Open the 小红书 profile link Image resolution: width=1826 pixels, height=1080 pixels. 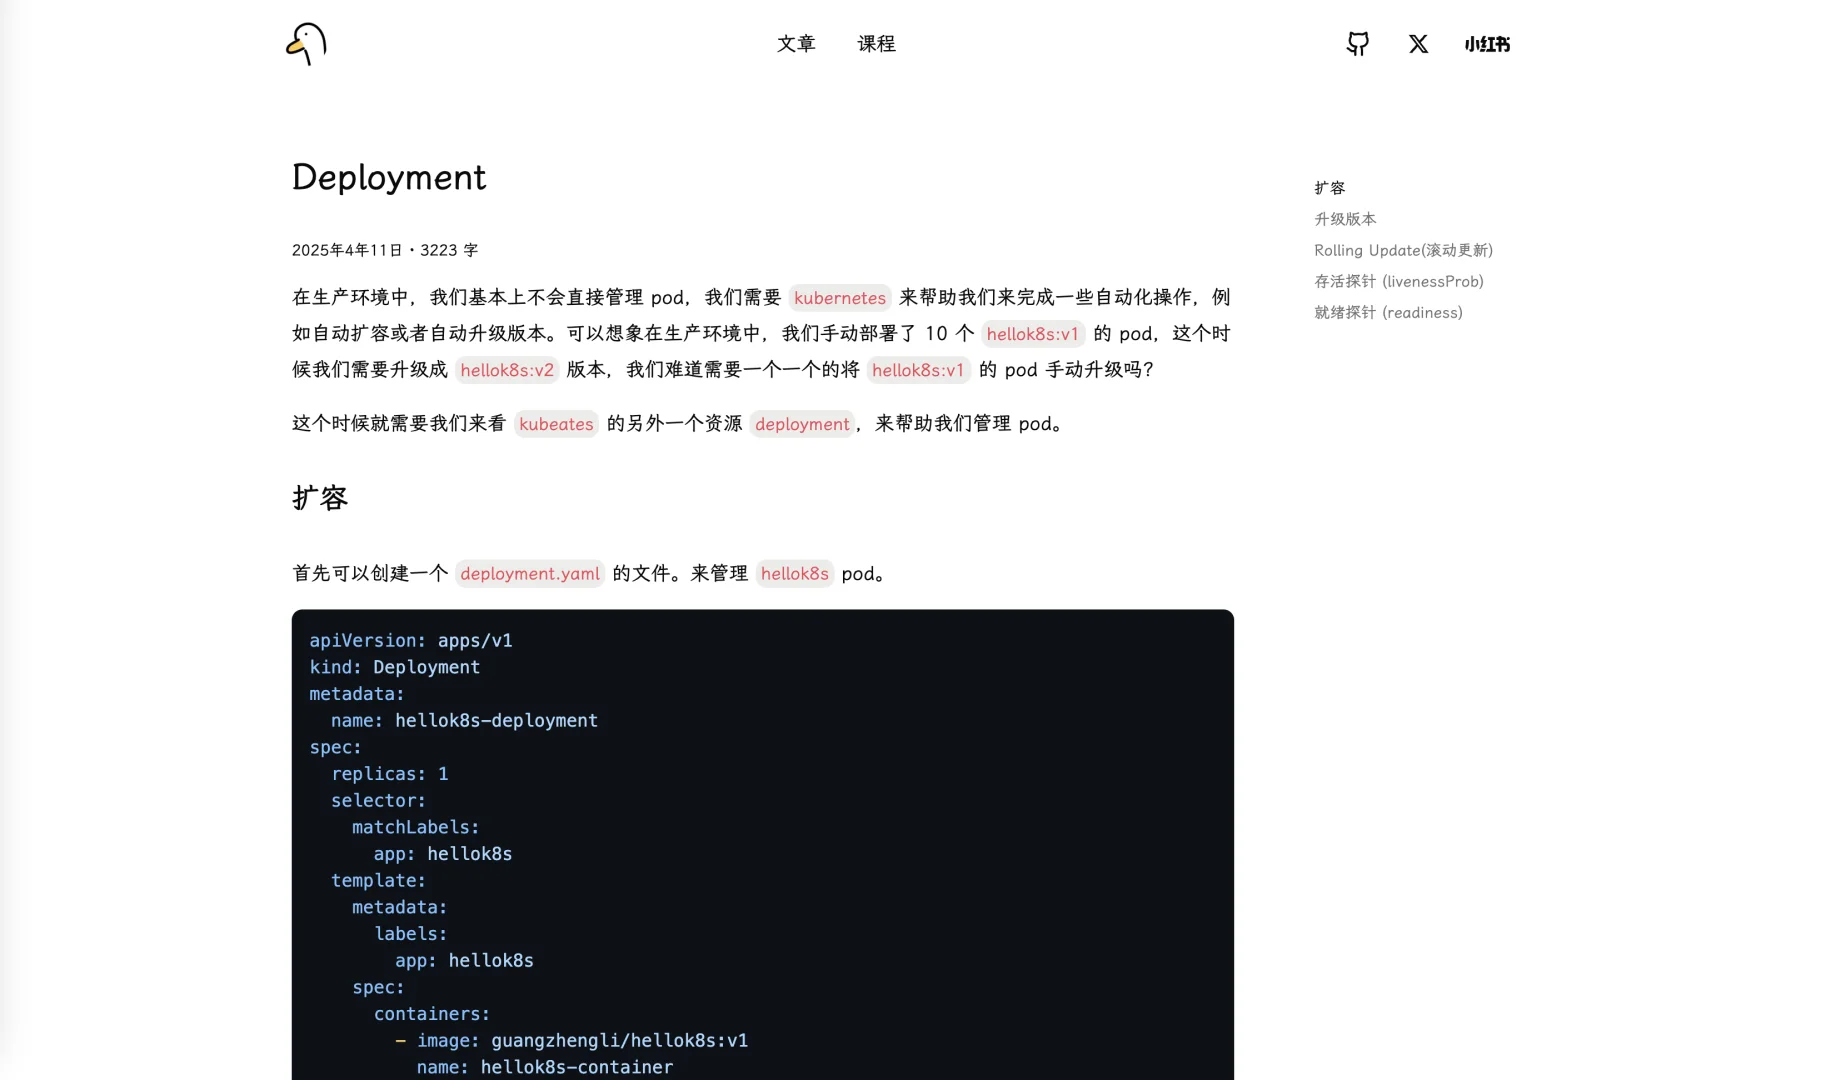(1486, 44)
